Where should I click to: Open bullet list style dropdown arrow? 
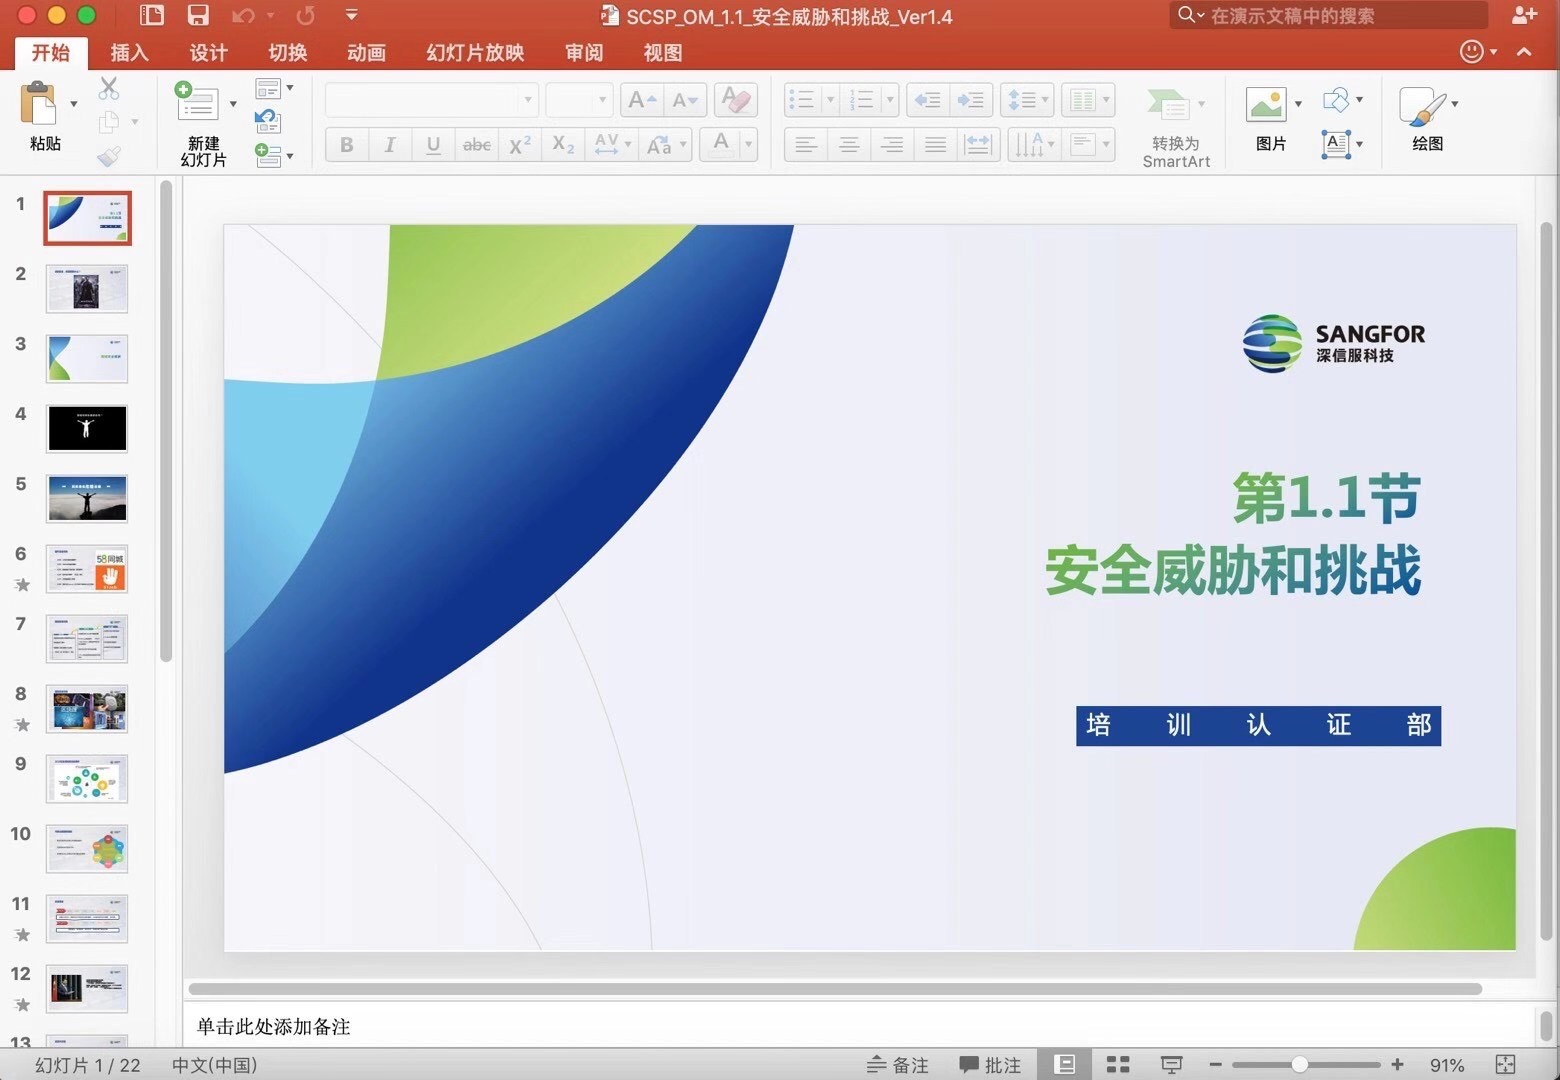(829, 100)
